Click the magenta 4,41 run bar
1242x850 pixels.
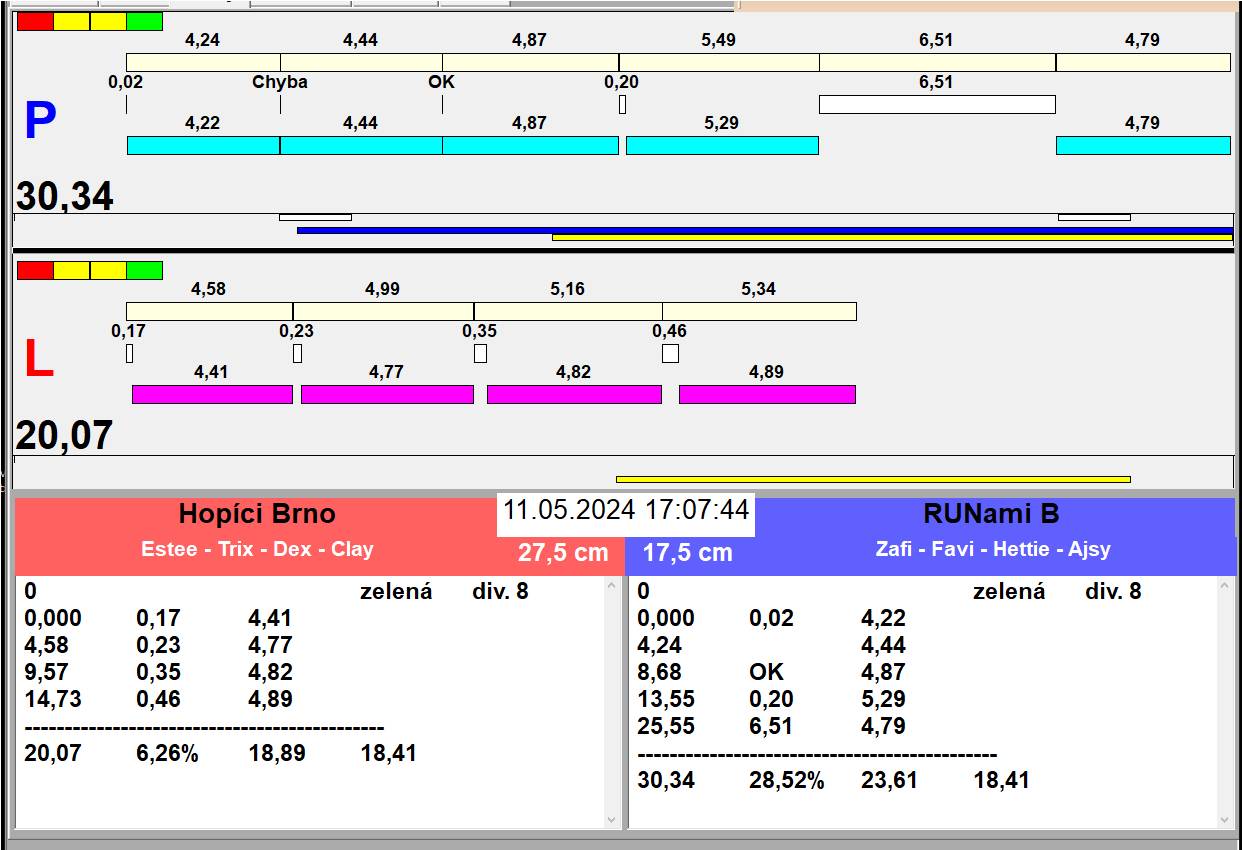[212, 395]
